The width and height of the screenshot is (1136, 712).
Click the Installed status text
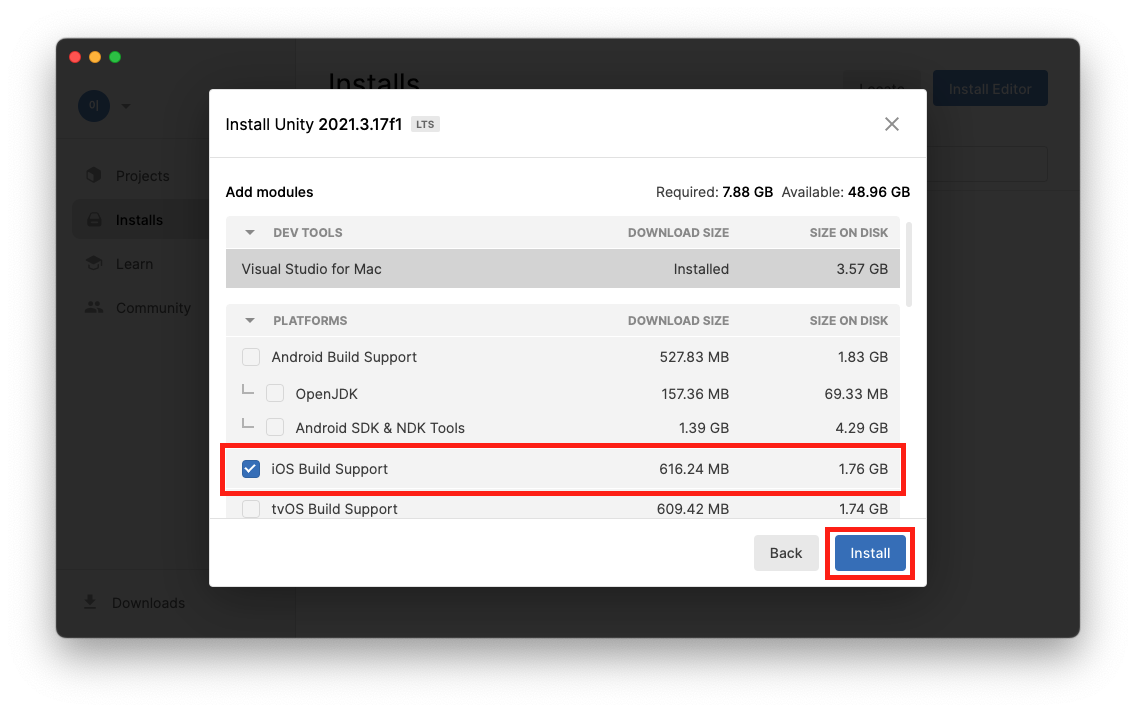pyautogui.click(x=701, y=269)
